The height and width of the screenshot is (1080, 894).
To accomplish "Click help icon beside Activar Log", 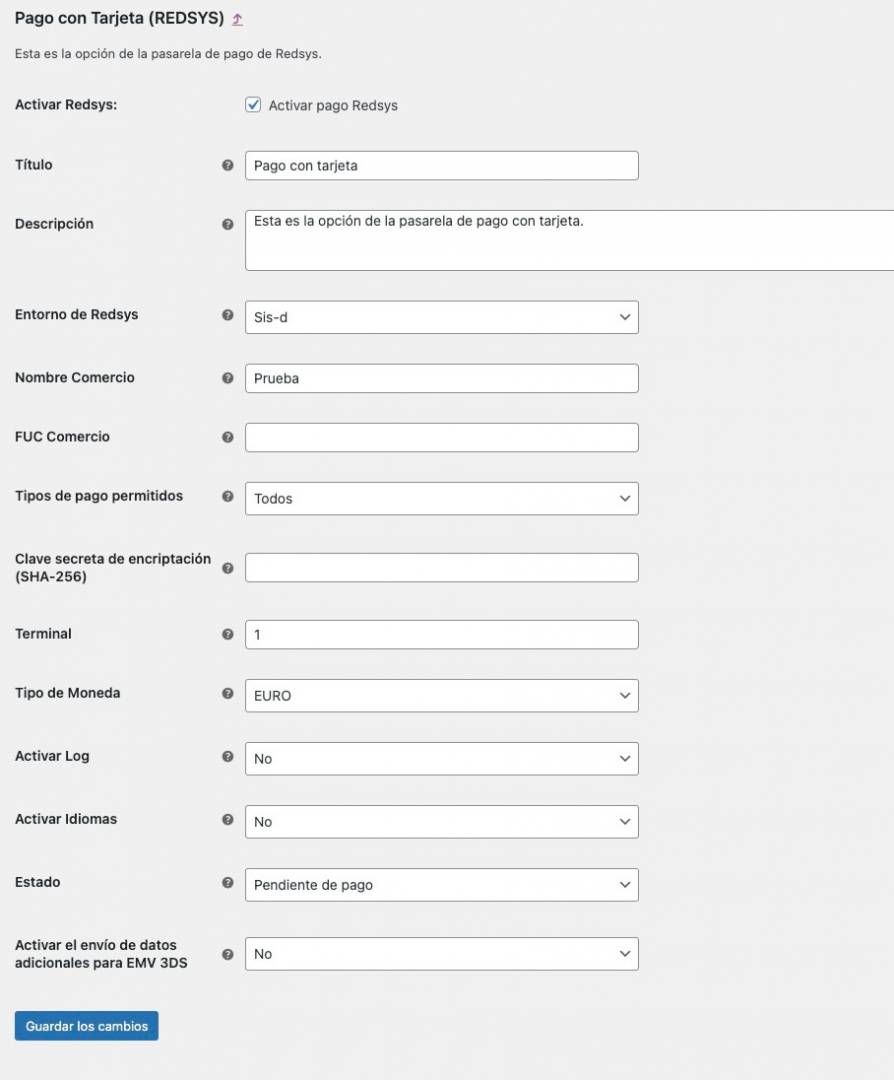I will pos(228,756).
